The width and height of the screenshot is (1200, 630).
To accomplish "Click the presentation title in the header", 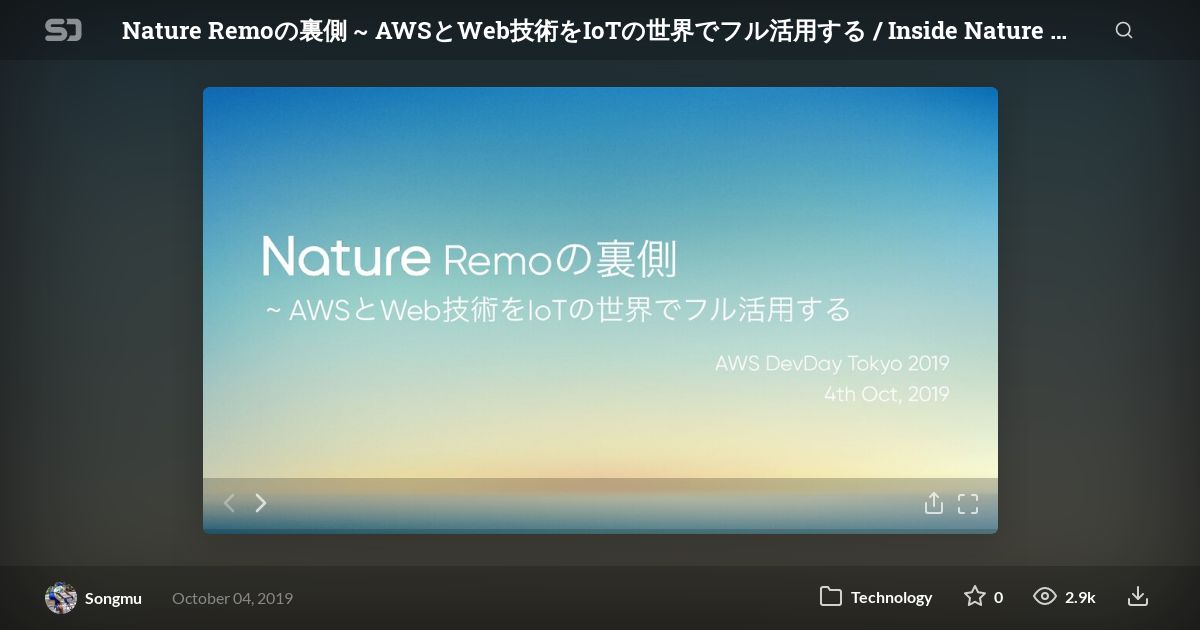I will [x=594, y=30].
